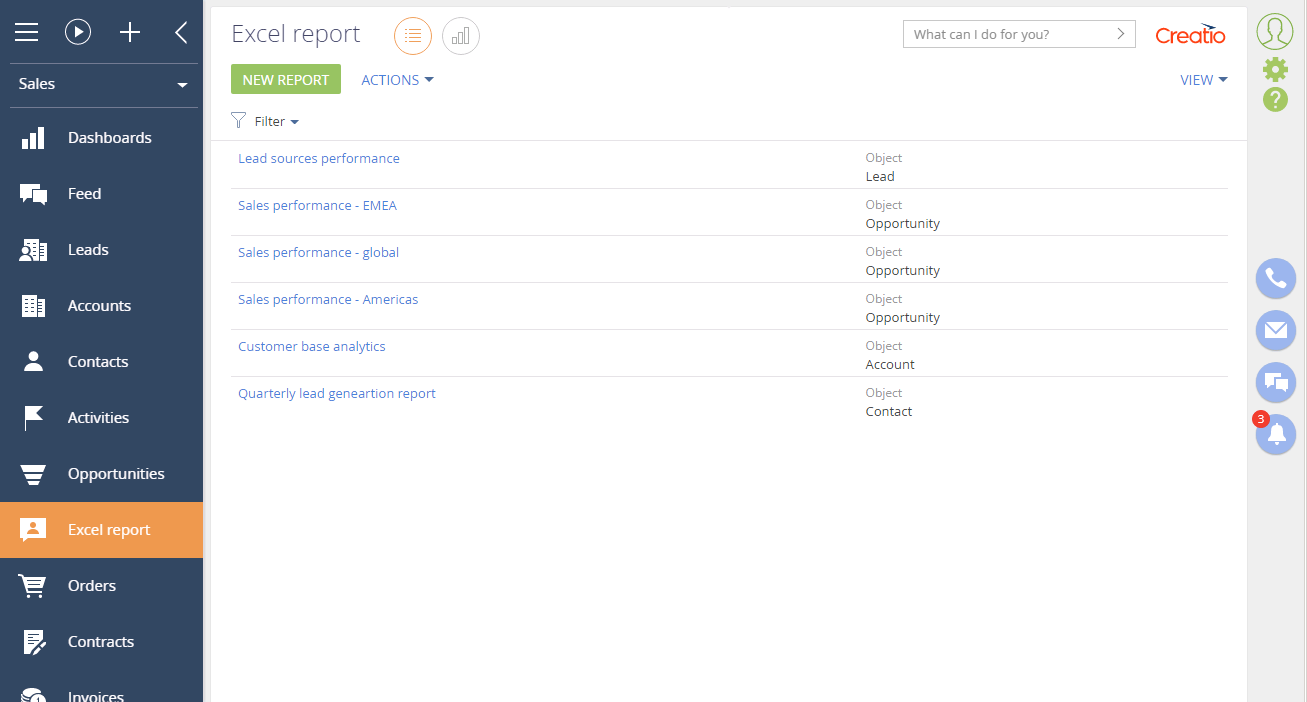
Task: Open the user profile icon
Action: (1274, 31)
